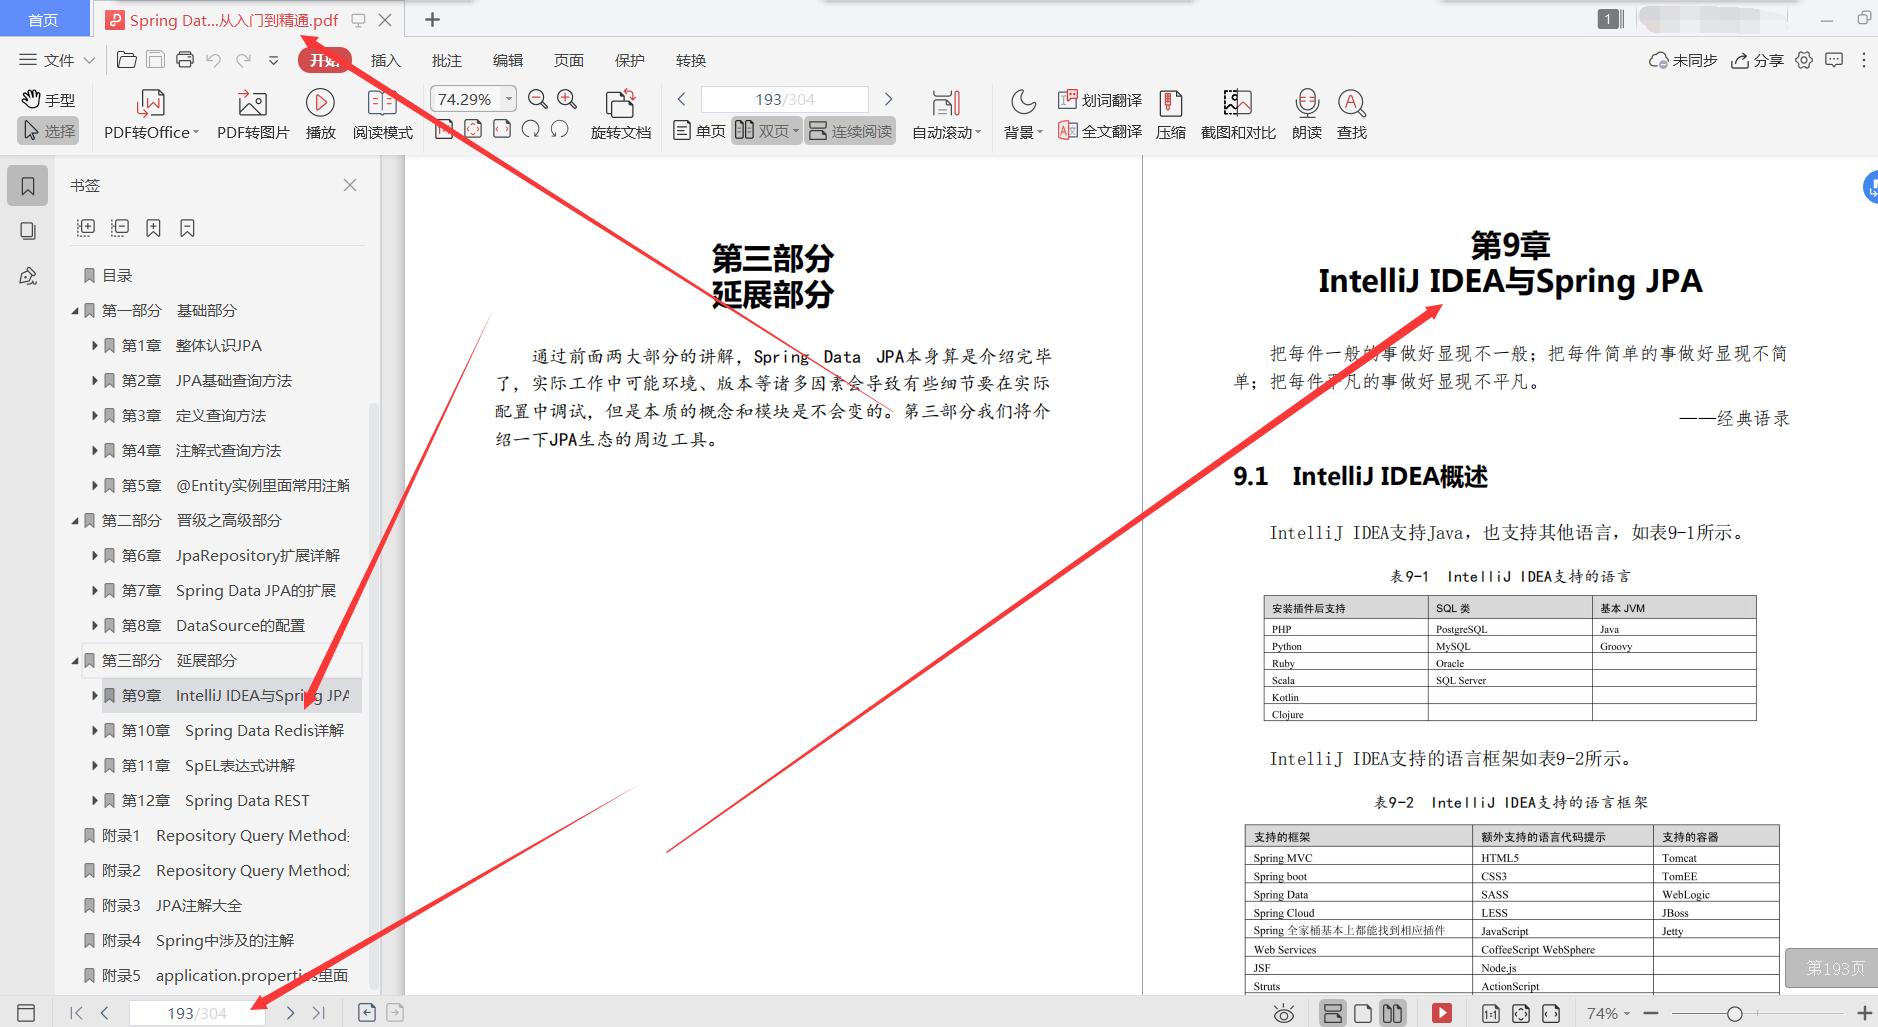Toggle 连续阅读 continuous reading mode
This screenshot has width=1878, height=1027.
point(850,131)
